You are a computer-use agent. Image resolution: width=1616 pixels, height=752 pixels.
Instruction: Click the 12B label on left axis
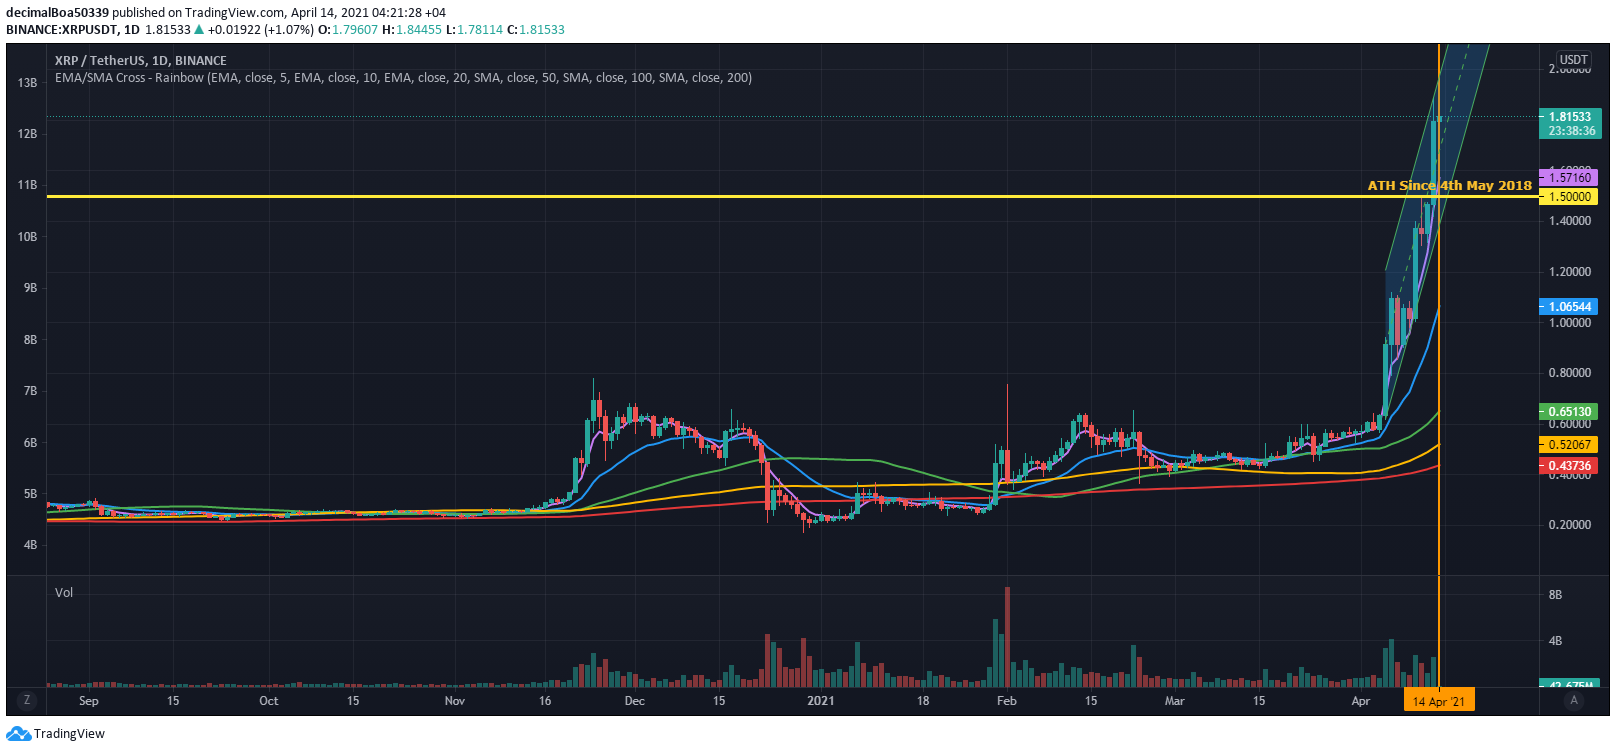pos(27,134)
